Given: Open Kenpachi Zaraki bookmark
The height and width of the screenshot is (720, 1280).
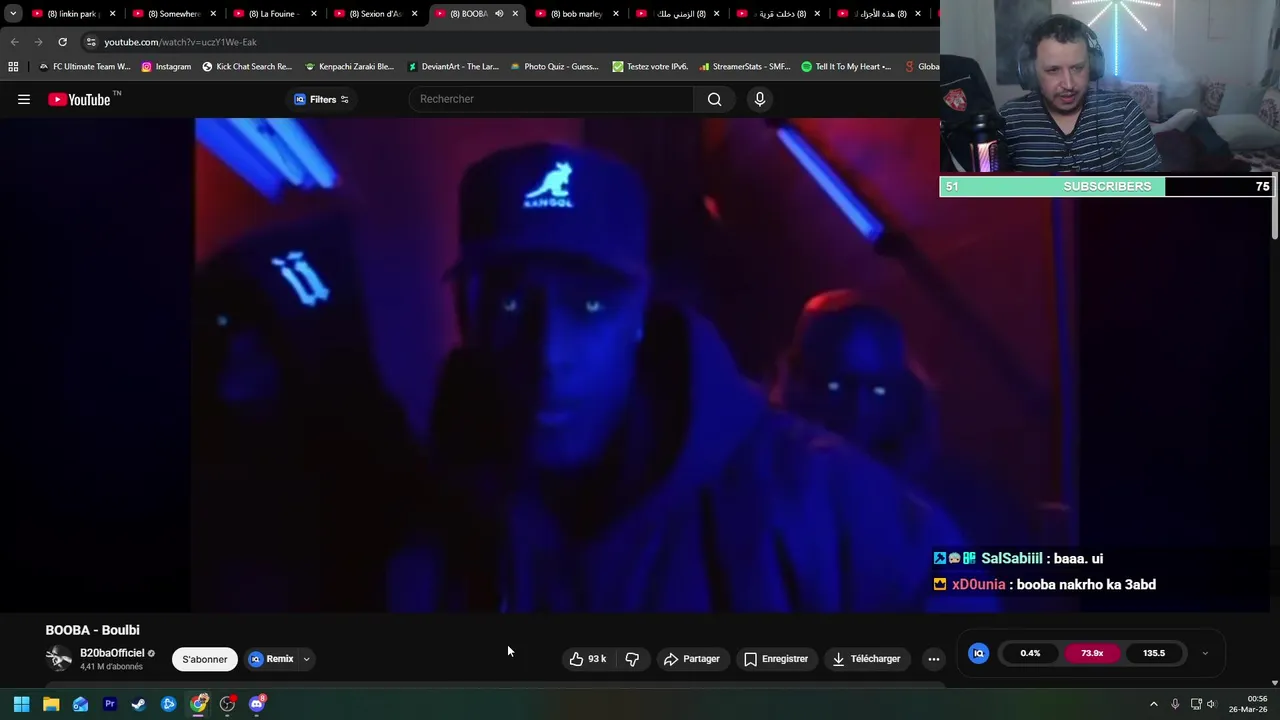Looking at the screenshot, I should (349, 67).
